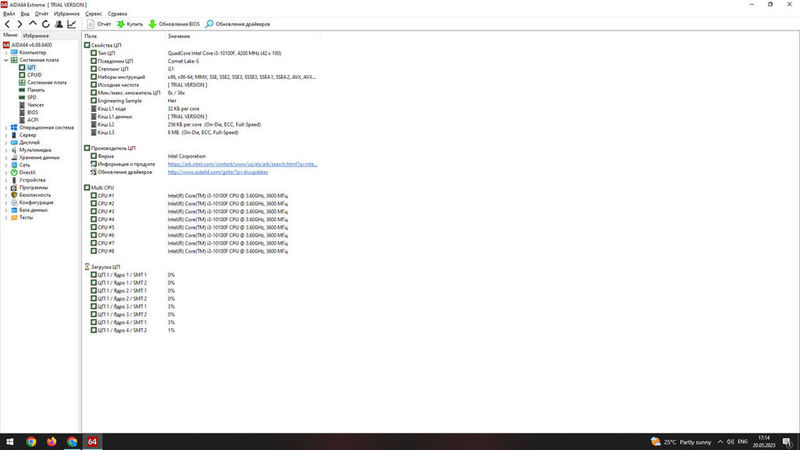
Task: Open the Сервис menu
Action: click(x=93, y=14)
